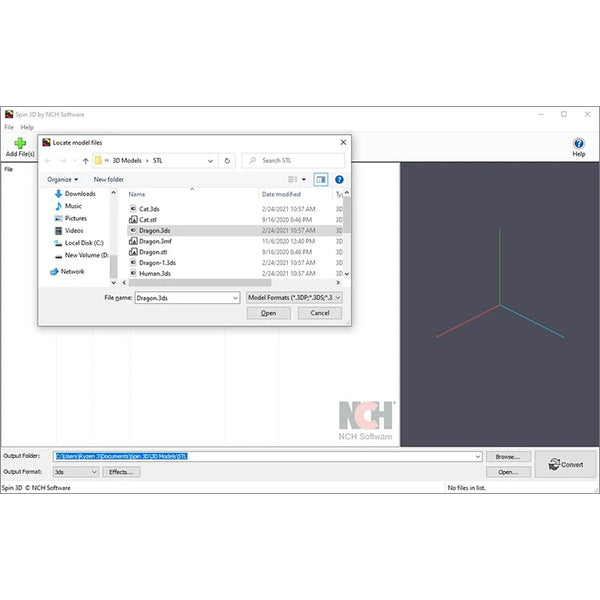600x600 pixels.
Task: Open the File menu in Spin 3D
Action: point(9,127)
